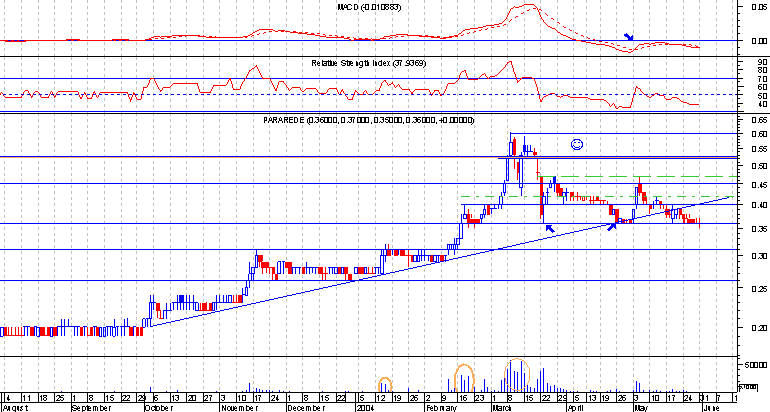Click the MACD indicator title text
This screenshot has width=770, height=412.
(369, 7)
